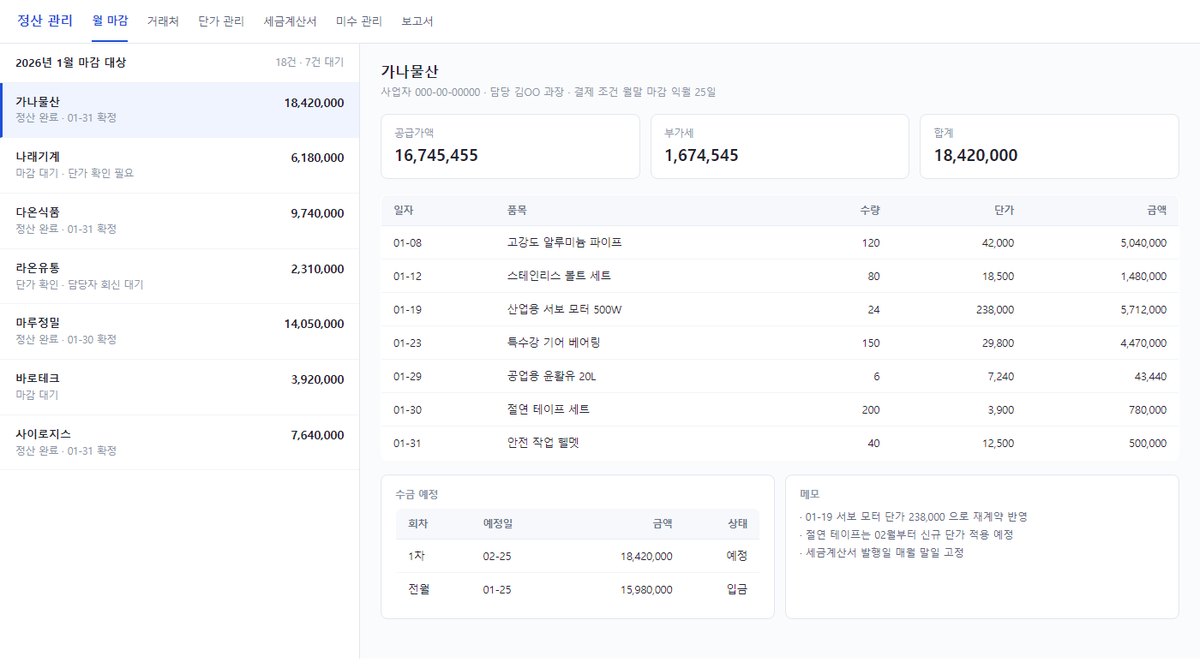Click the 공업용 윤활유 20L item
The width and height of the screenshot is (1200, 668).
pos(551,376)
